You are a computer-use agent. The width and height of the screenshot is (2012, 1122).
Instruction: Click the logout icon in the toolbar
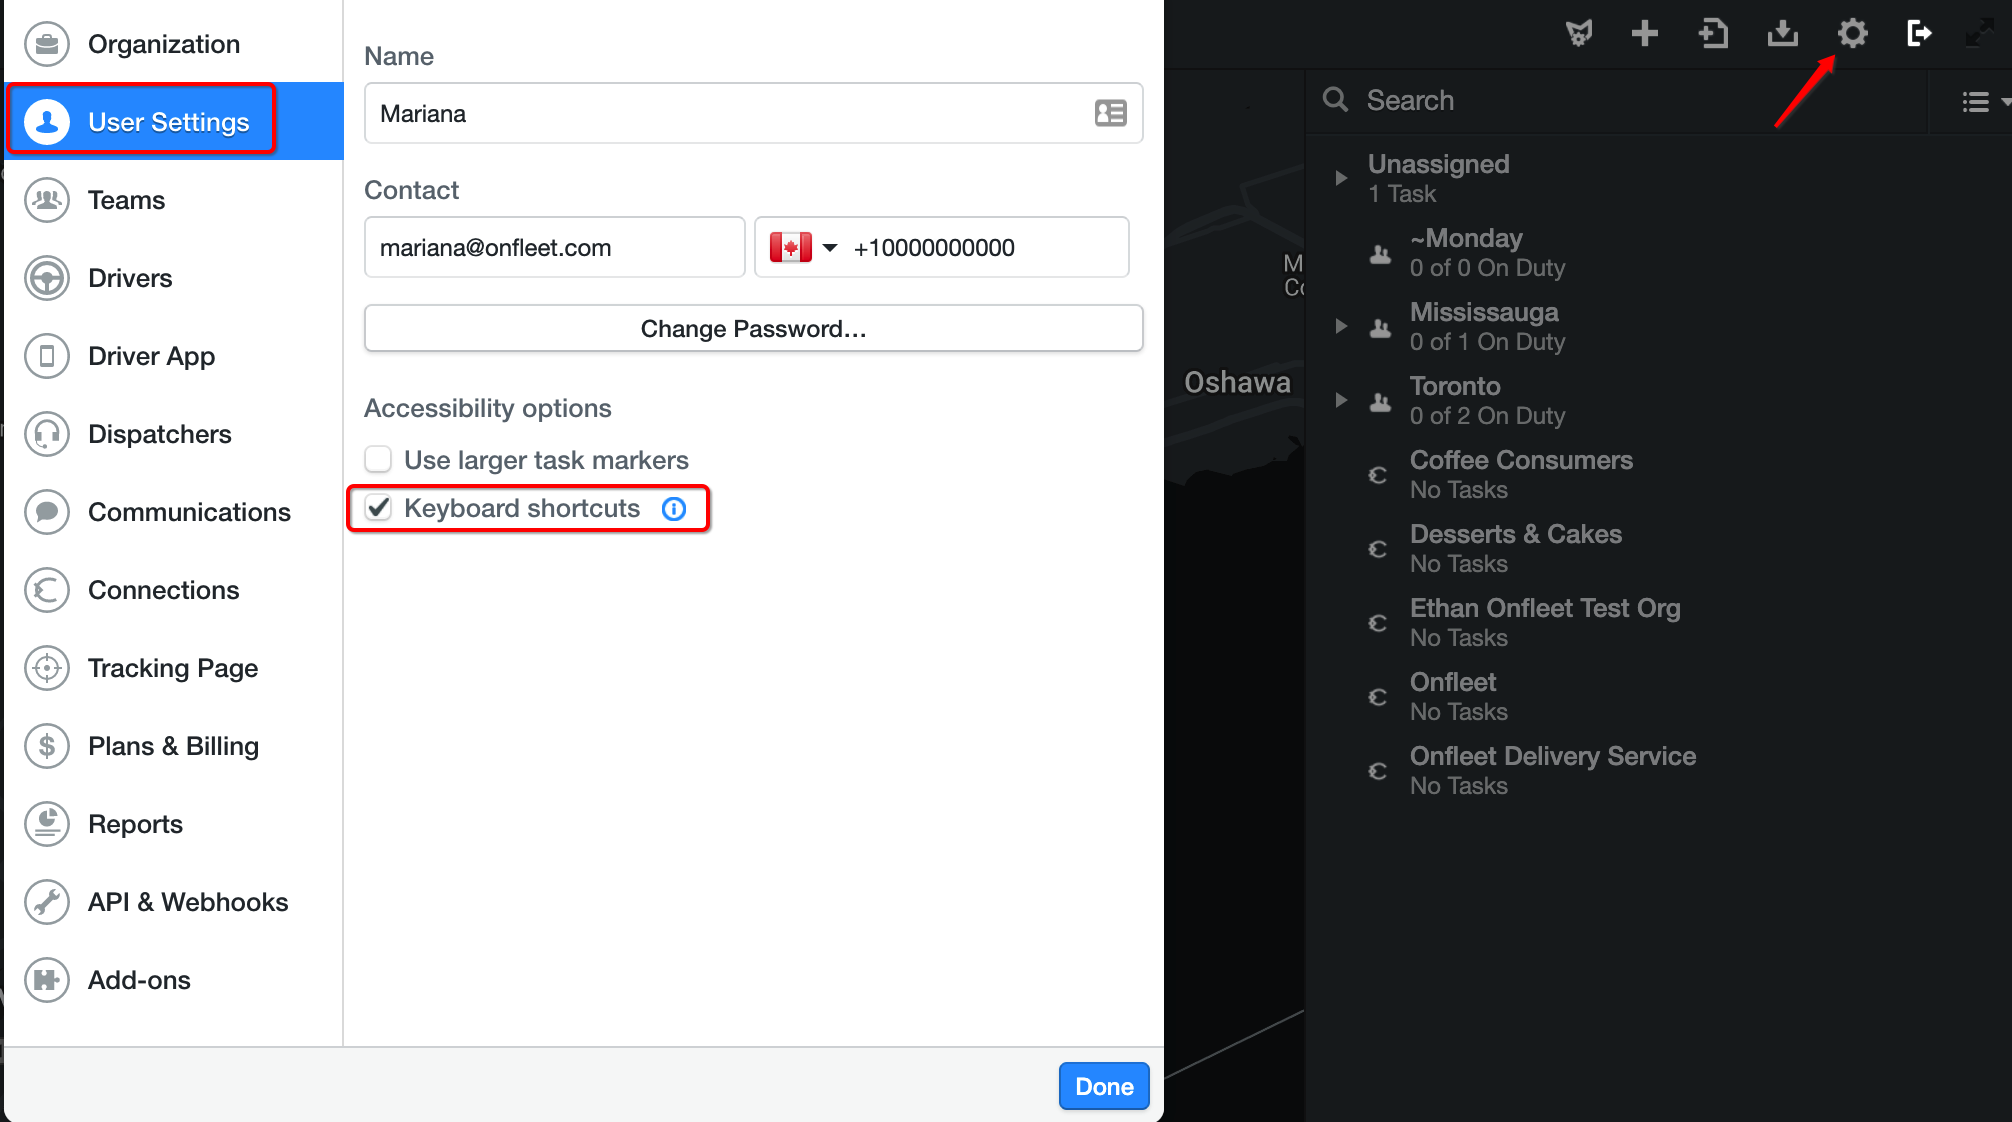tap(1919, 33)
